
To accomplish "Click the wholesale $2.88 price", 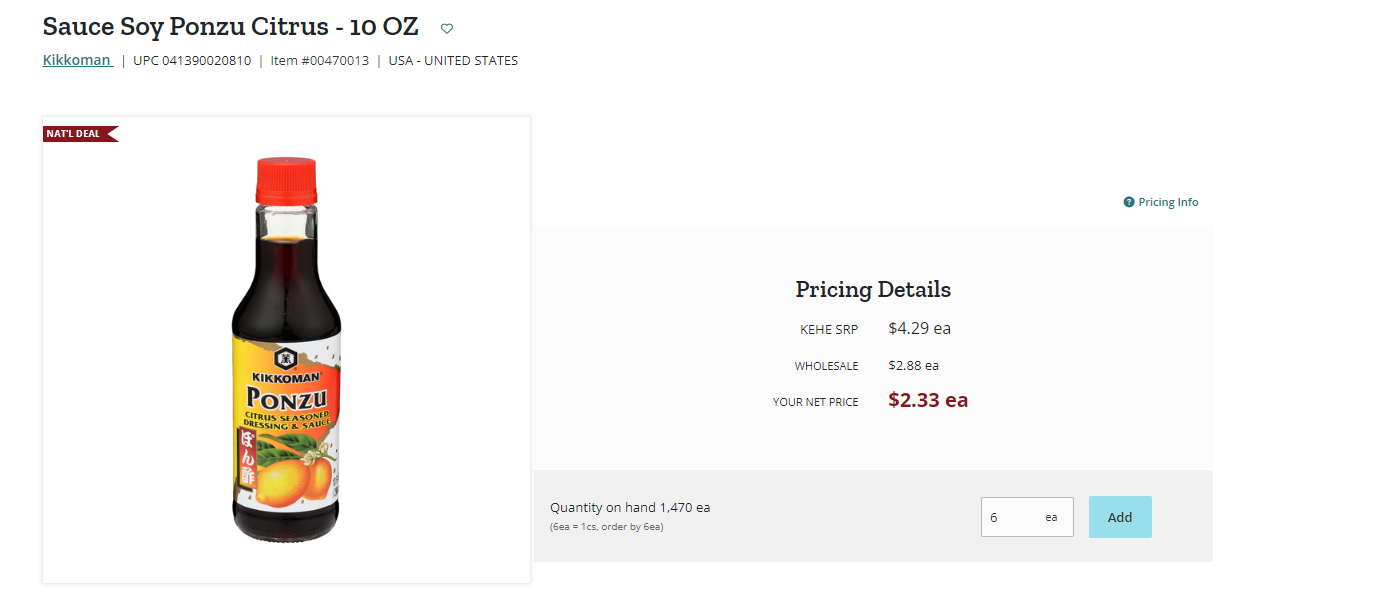I will (x=913, y=365).
